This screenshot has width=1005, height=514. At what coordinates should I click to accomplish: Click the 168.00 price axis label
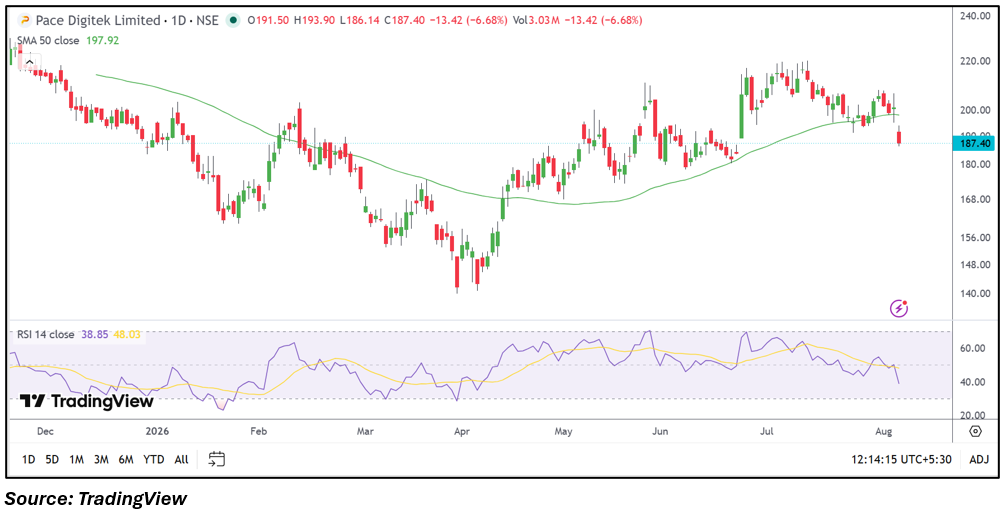976,200
